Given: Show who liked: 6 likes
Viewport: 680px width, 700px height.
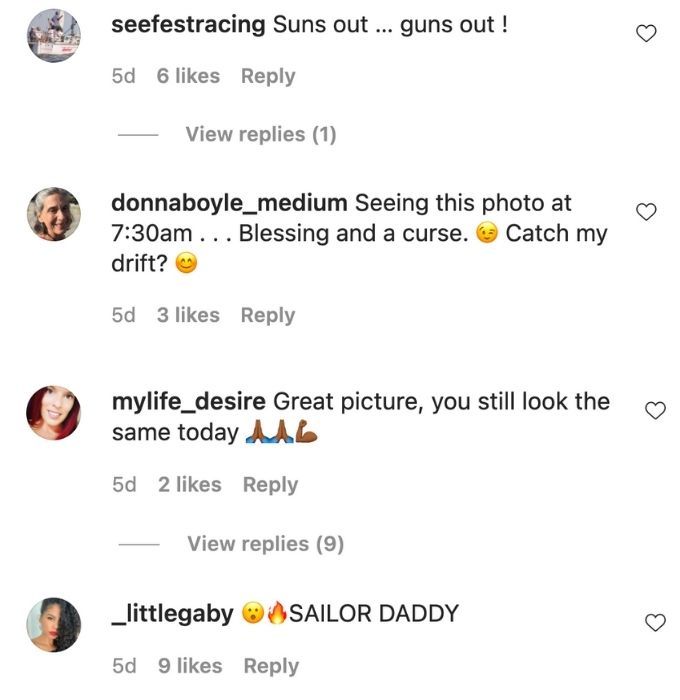Looking at the screenshot, I should point(188,76).
